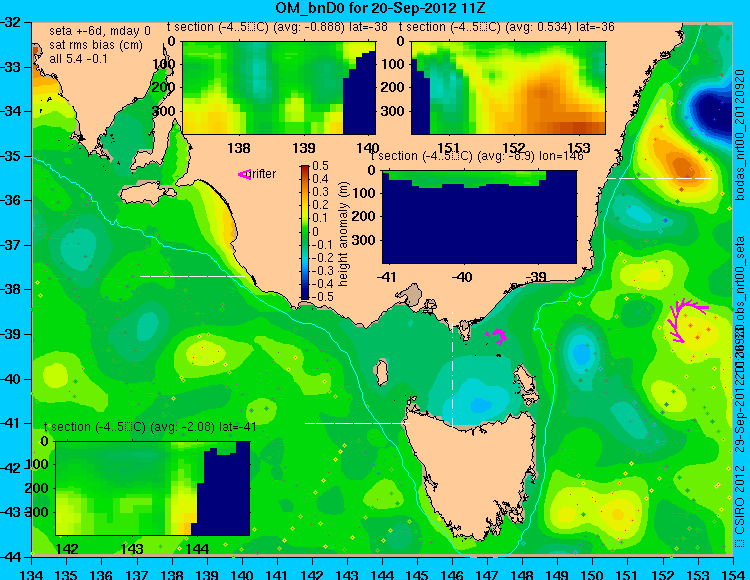
Task: Click the 'height anomaly (m)' color bar label
Action: pos(343,234)
